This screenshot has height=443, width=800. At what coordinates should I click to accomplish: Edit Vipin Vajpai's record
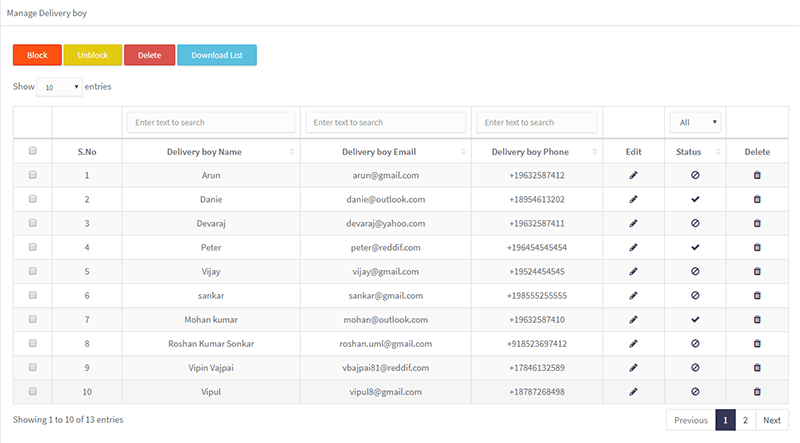coord(633,367)
